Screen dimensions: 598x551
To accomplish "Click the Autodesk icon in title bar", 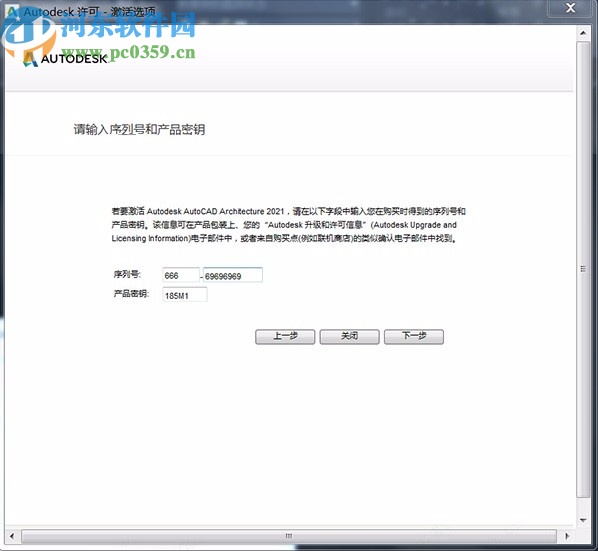I will [x=13, y=11].
